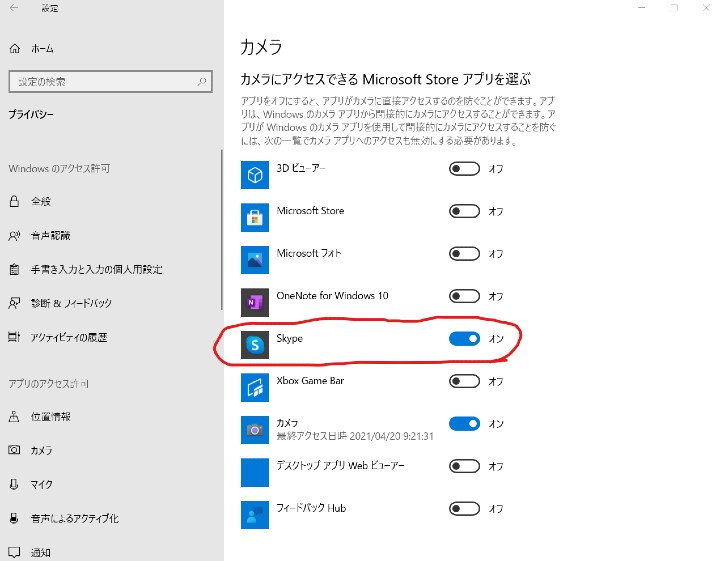Click the clipboard icon for 手書き入力と入力の個人用設定
The height and width of the screenshot is (561, 720).
coord(14,269)
